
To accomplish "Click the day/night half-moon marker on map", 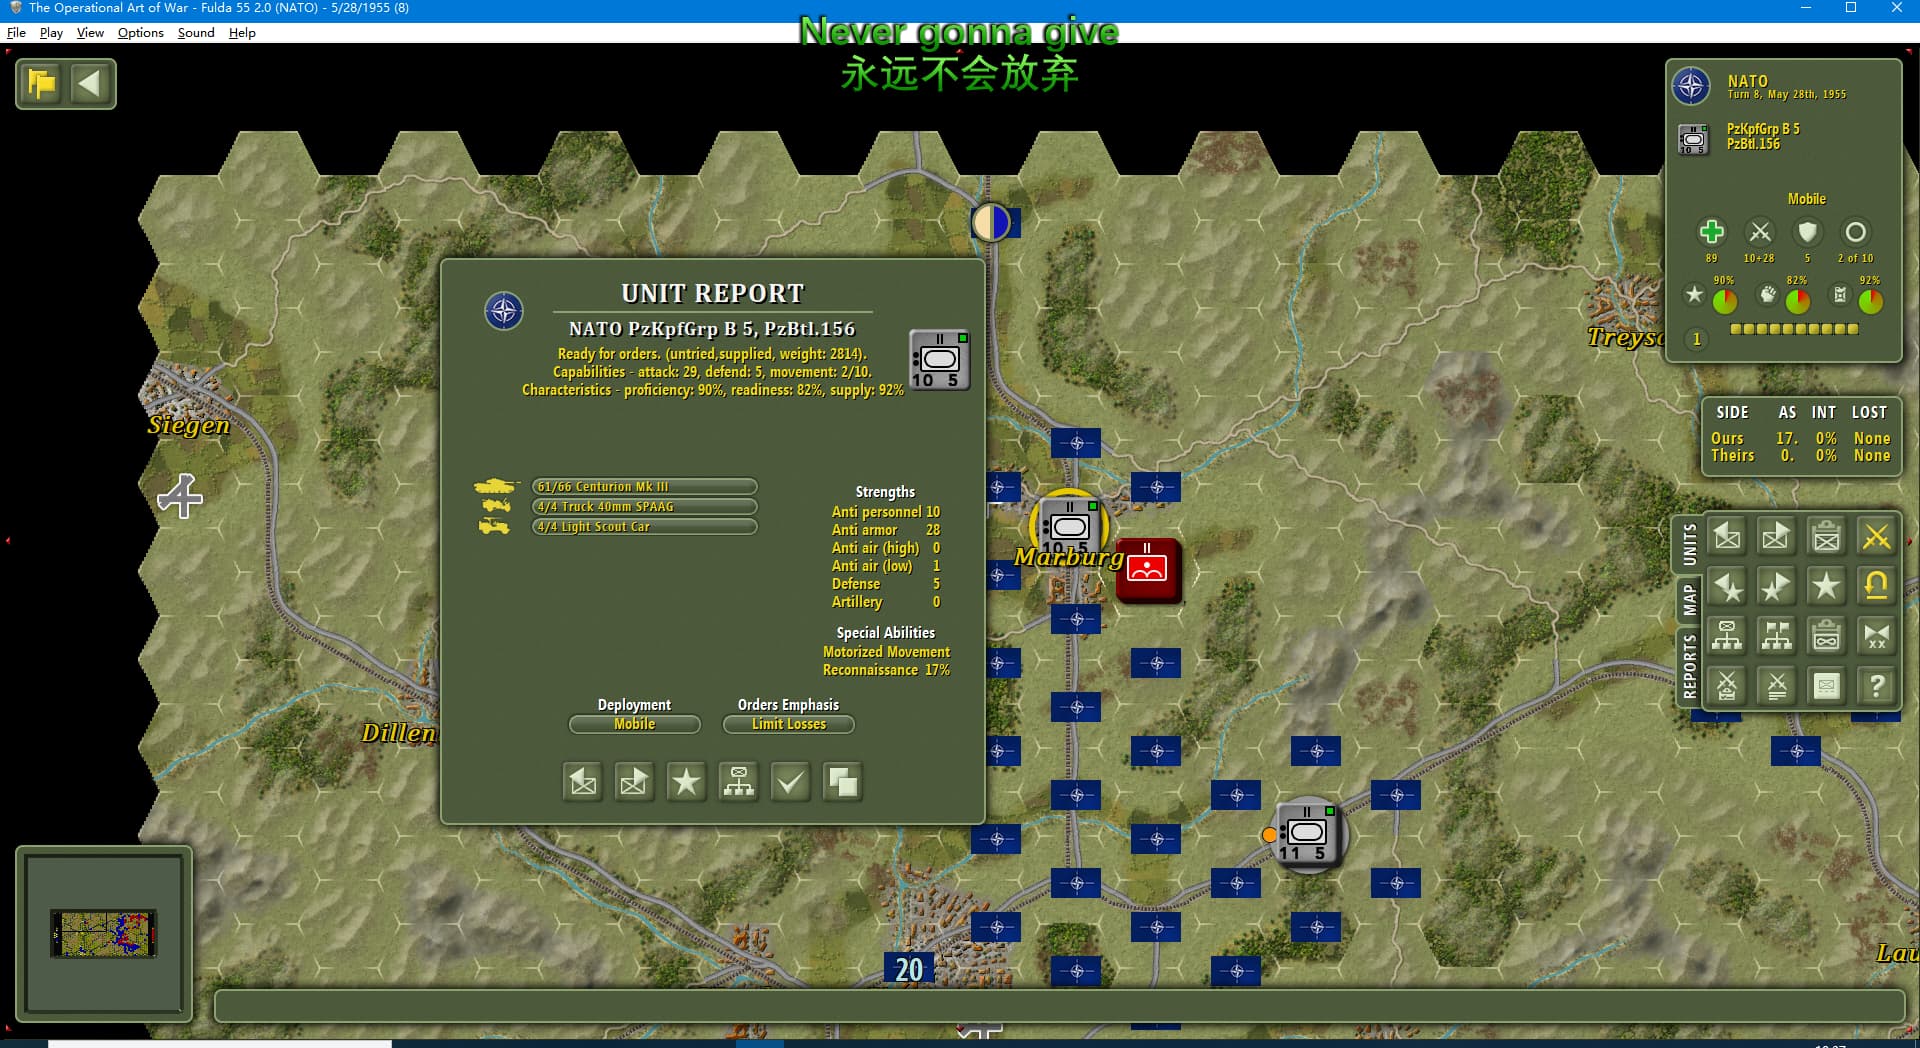I will (991, 222).
